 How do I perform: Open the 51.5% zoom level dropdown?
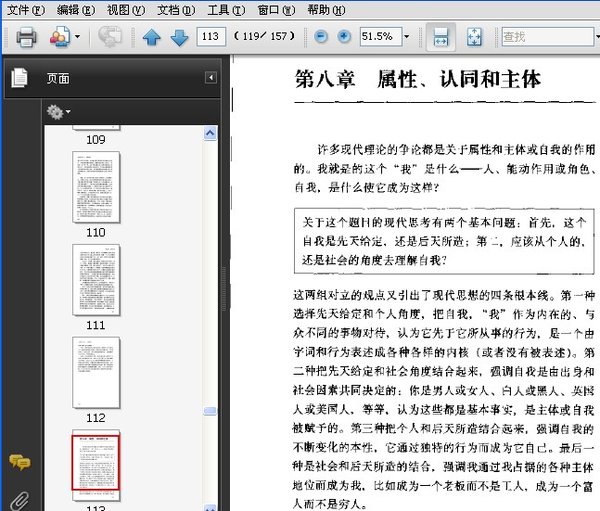point(408,37)
